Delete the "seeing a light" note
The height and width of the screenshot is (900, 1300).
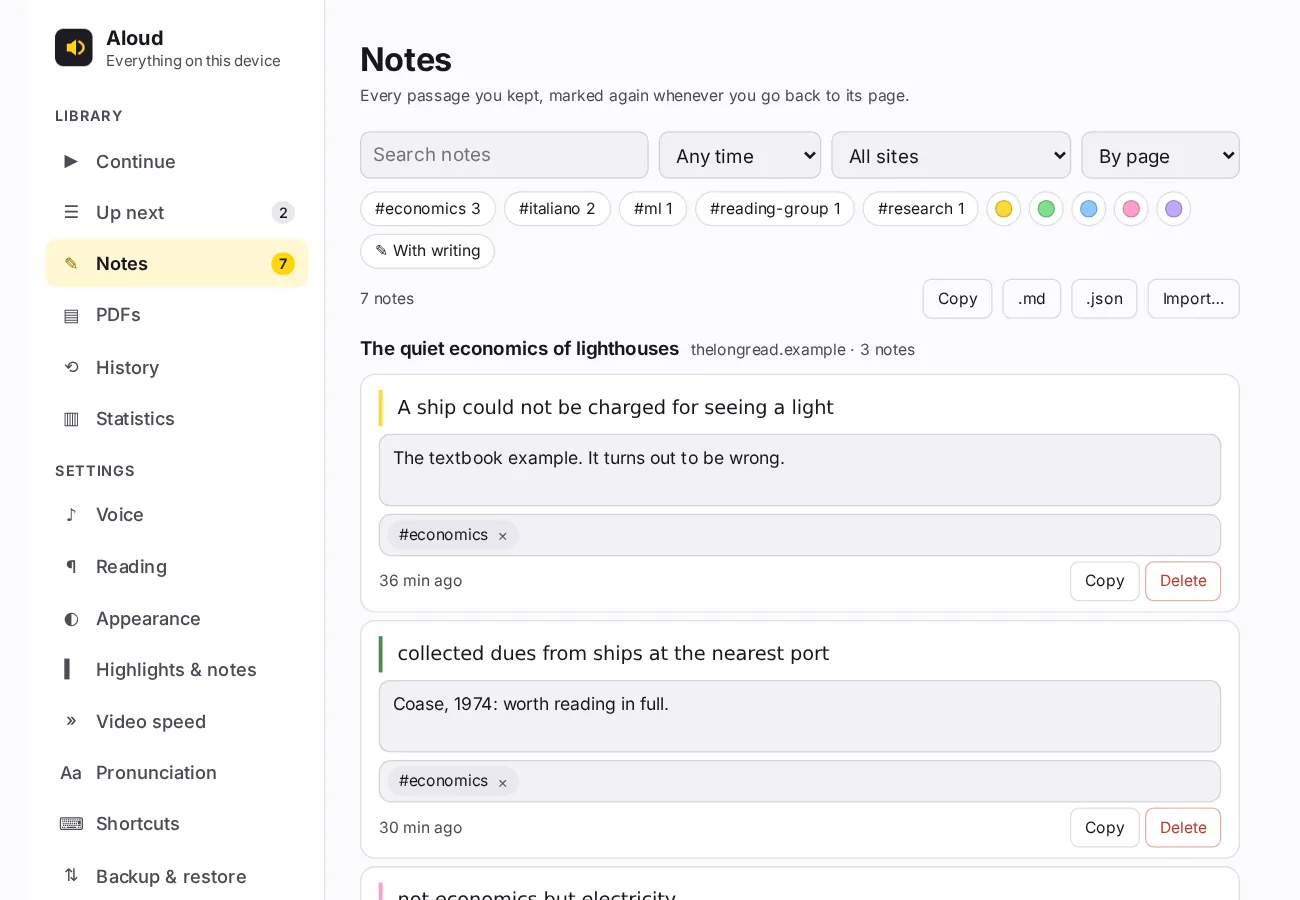coord(1183,581)
